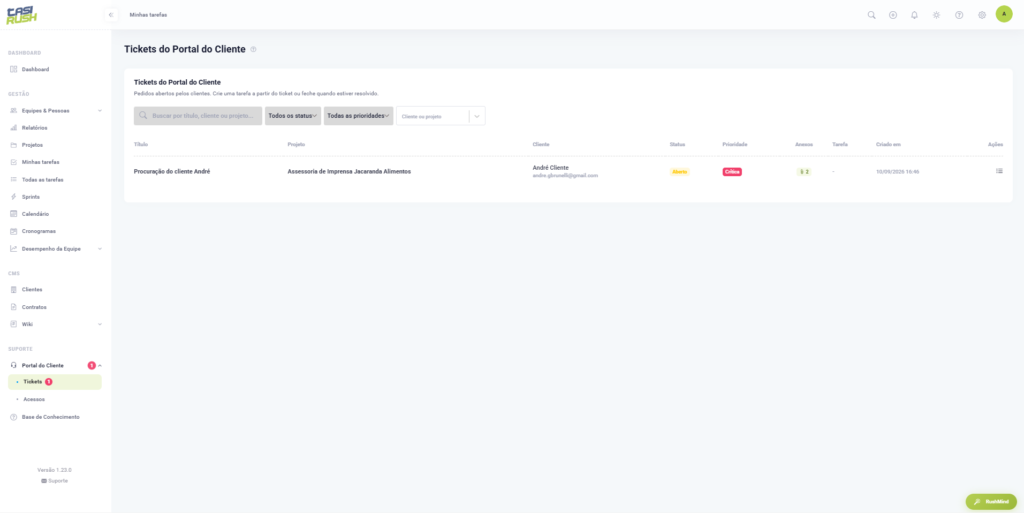Open Cronogramas in sidebar
This screenshot has width=1024, height=513.
(x=56, y=231)
